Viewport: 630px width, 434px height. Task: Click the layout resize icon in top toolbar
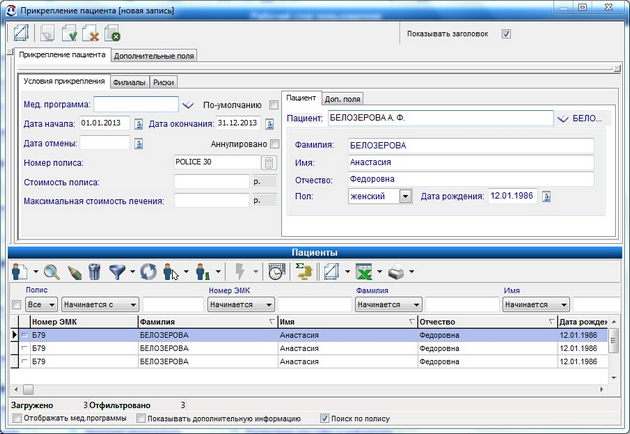(21, 33)
